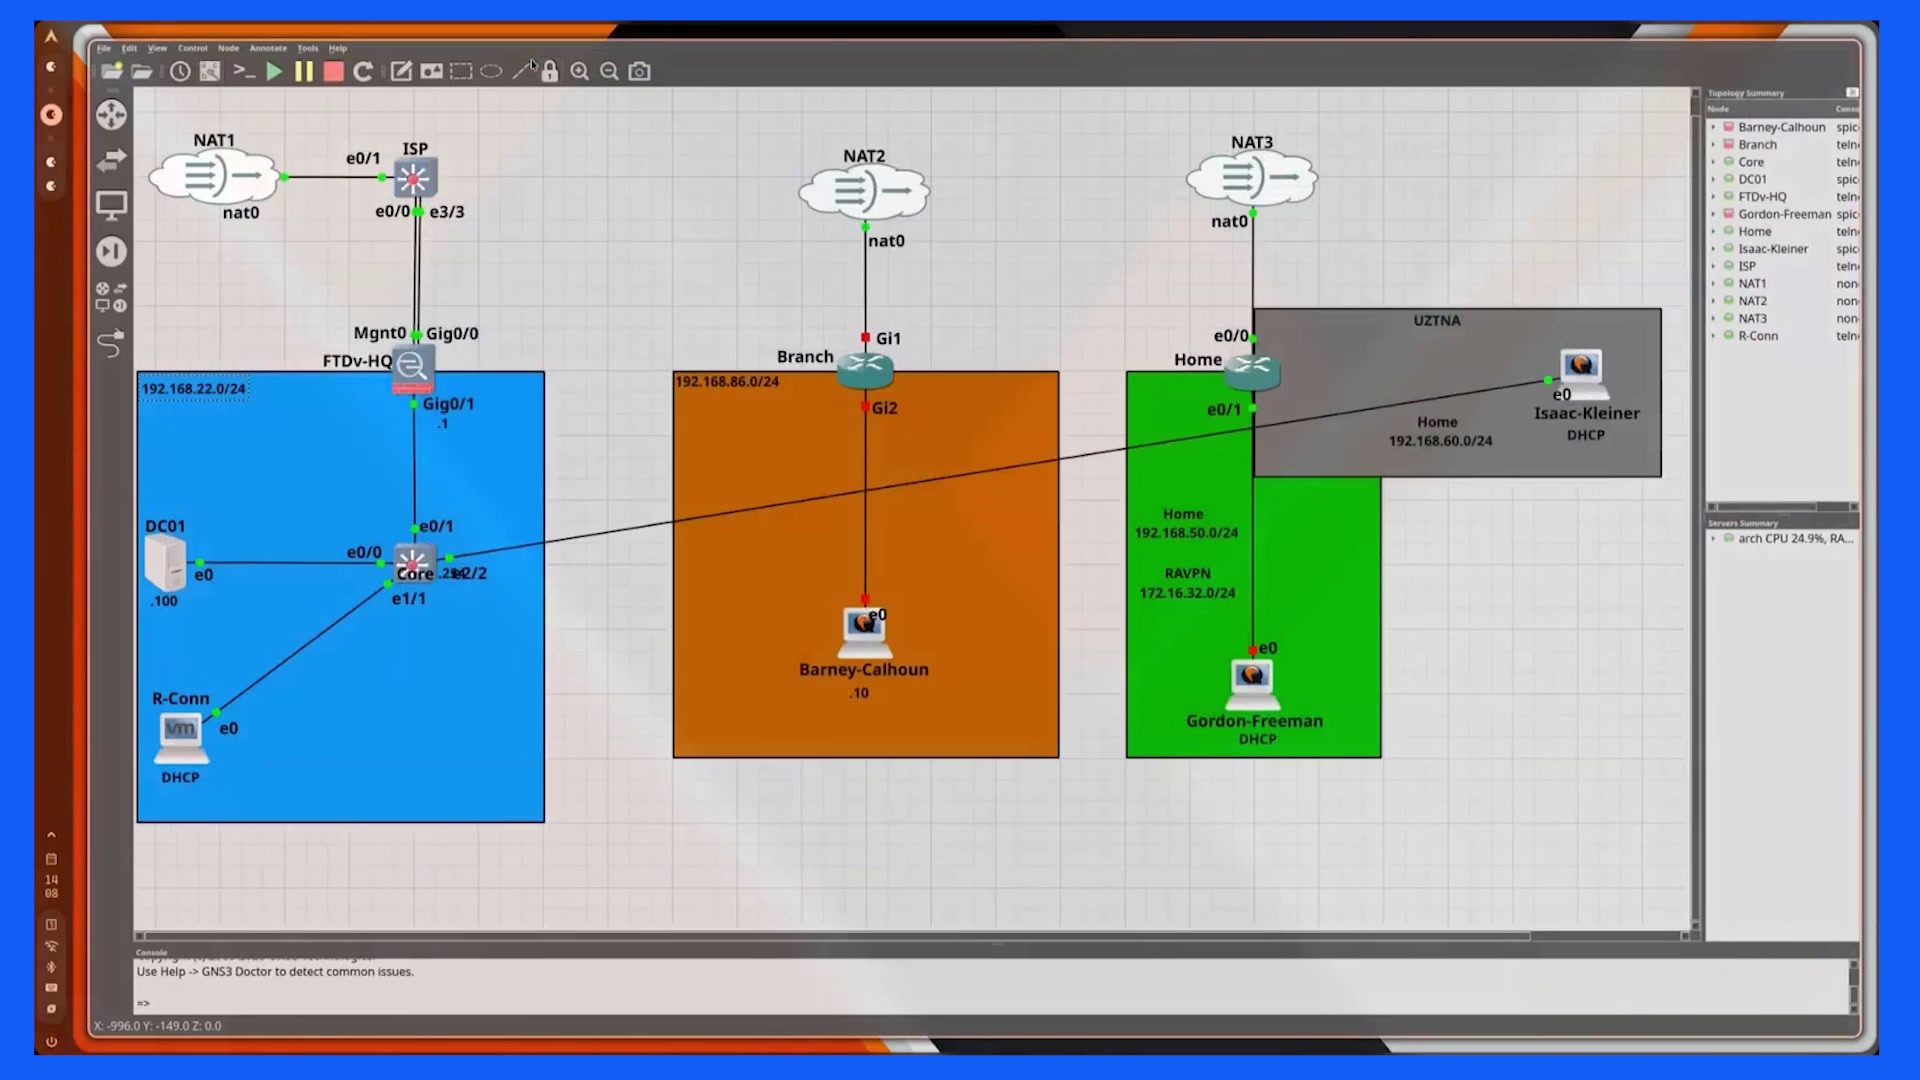Open snapshot manager clock icon
The image size is (1920, 1080).
click(x=180, y=71)
